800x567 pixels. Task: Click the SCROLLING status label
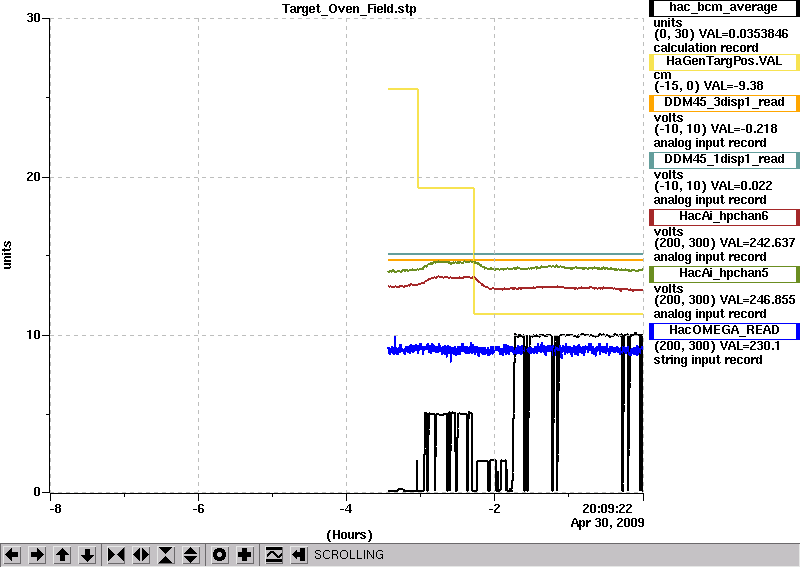pos(348,555)
